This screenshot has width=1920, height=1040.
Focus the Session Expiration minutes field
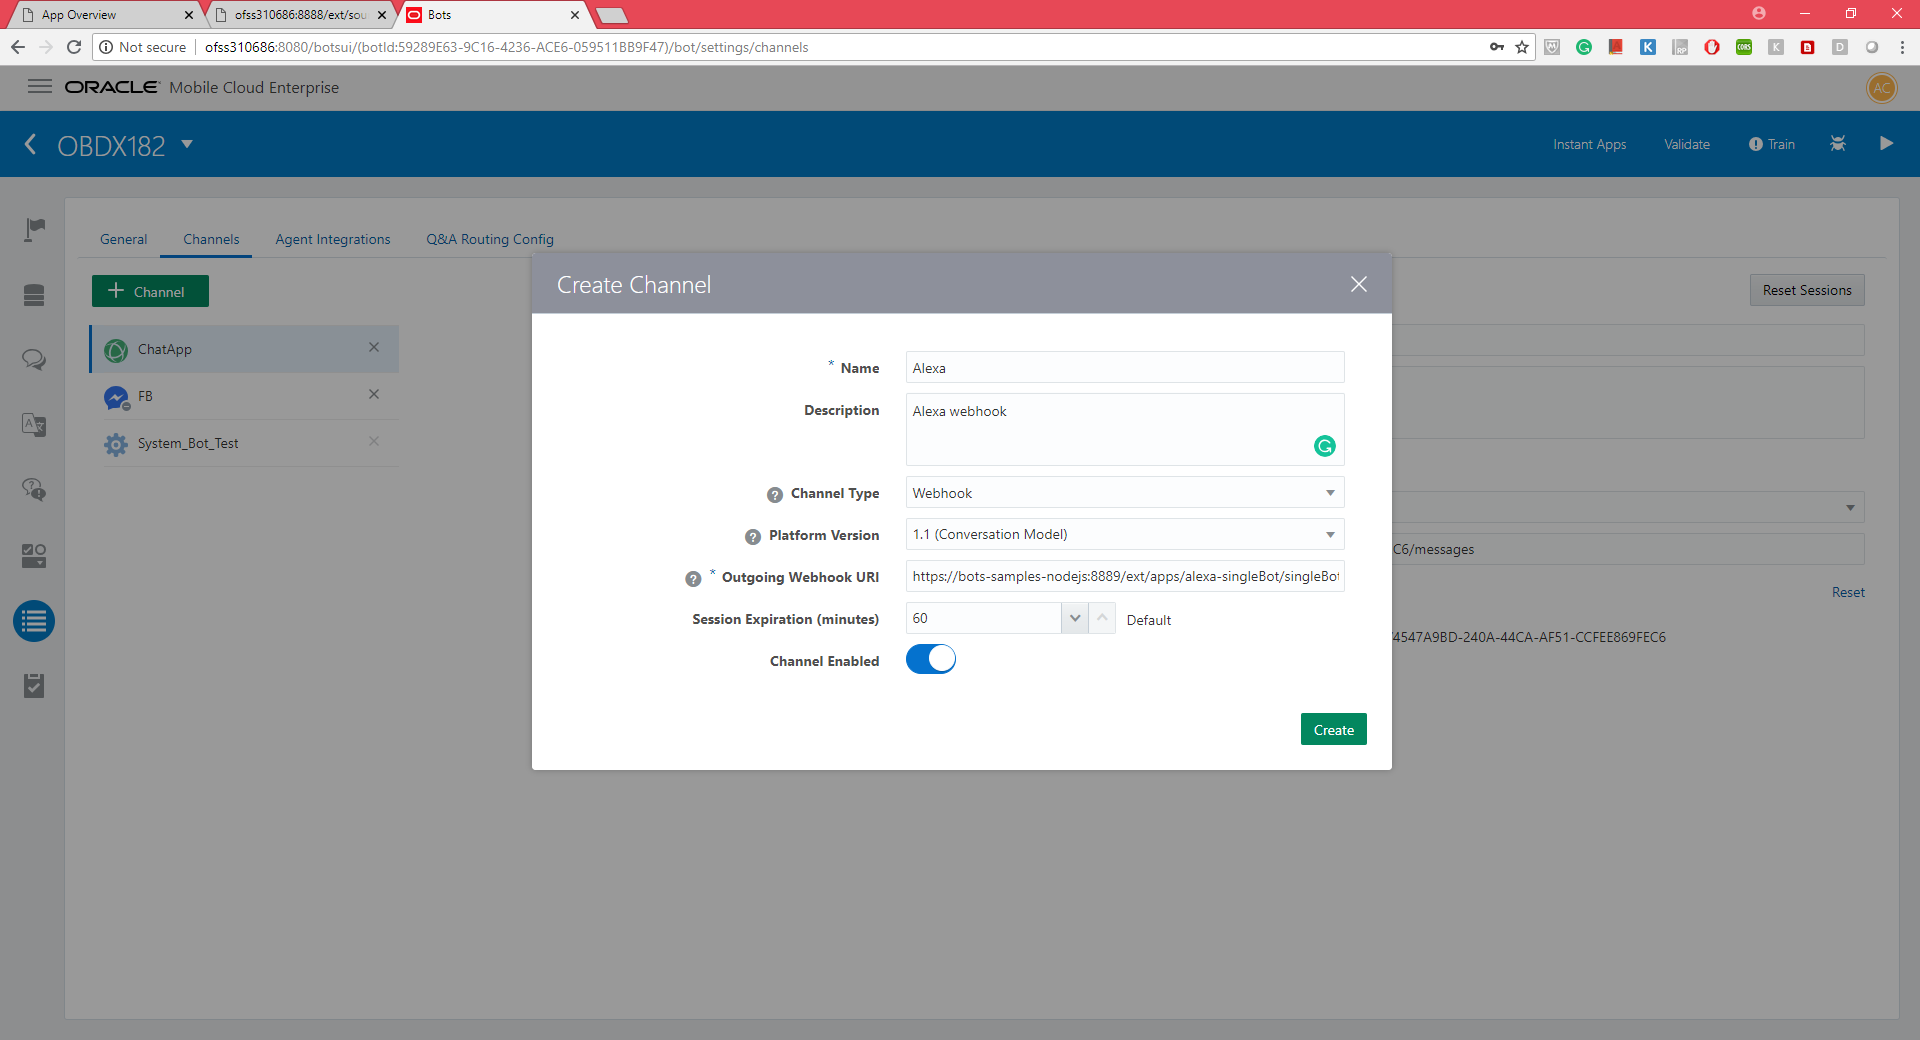983,619
